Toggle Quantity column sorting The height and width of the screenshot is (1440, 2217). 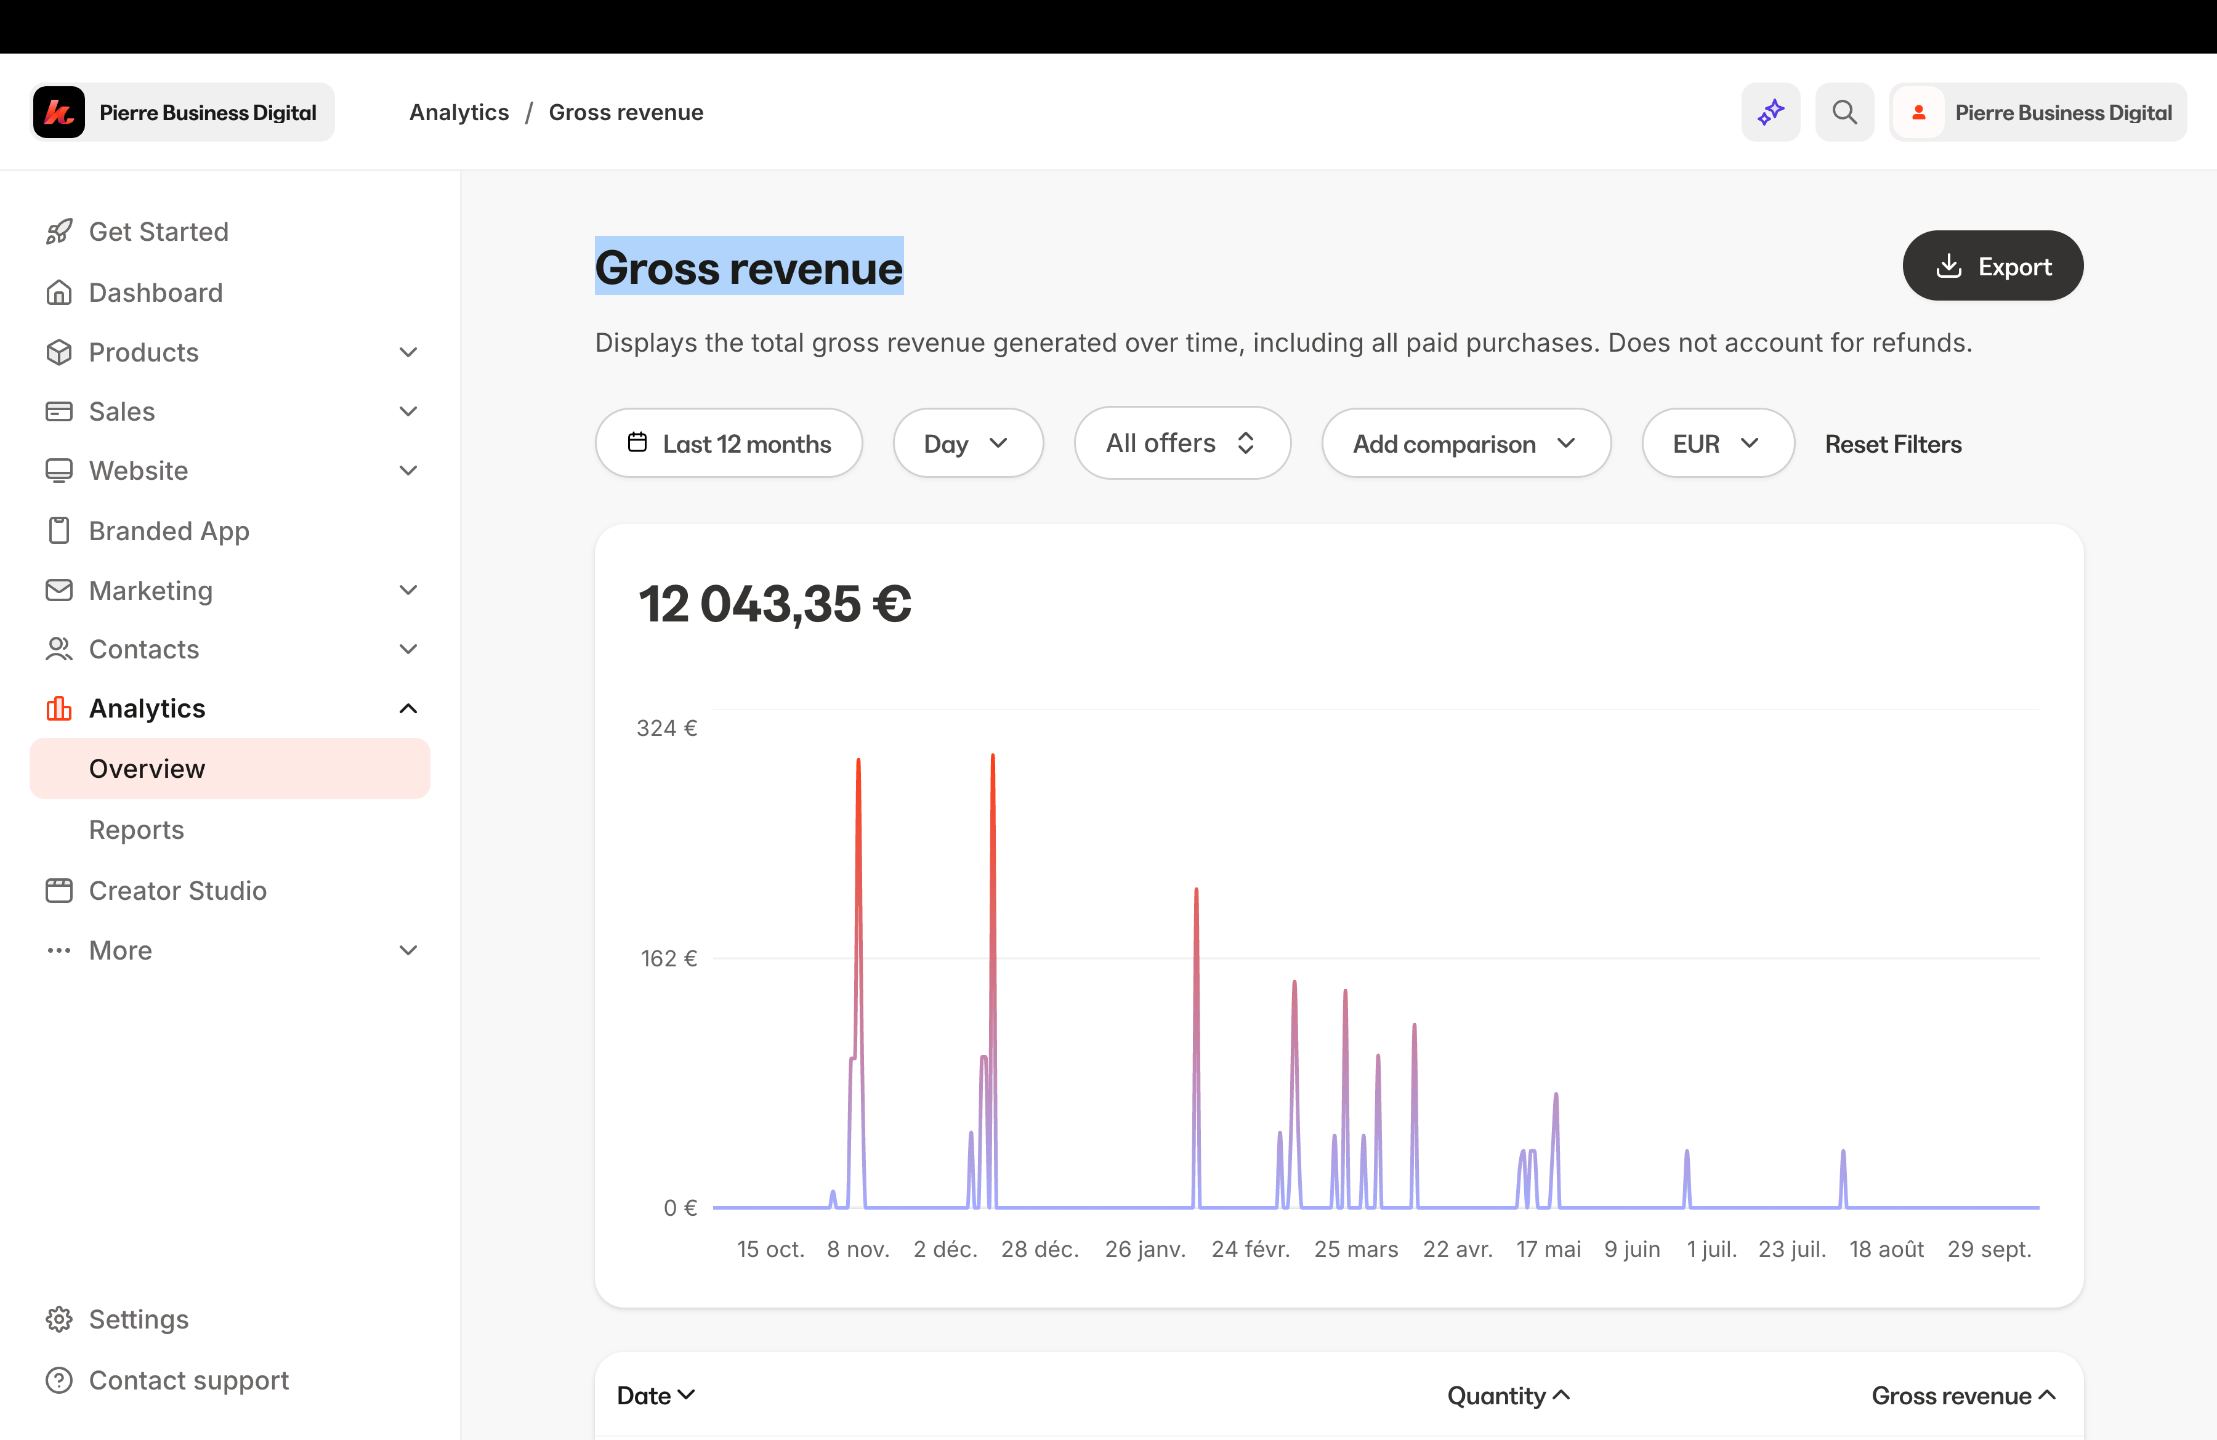coord(1508,1396)
